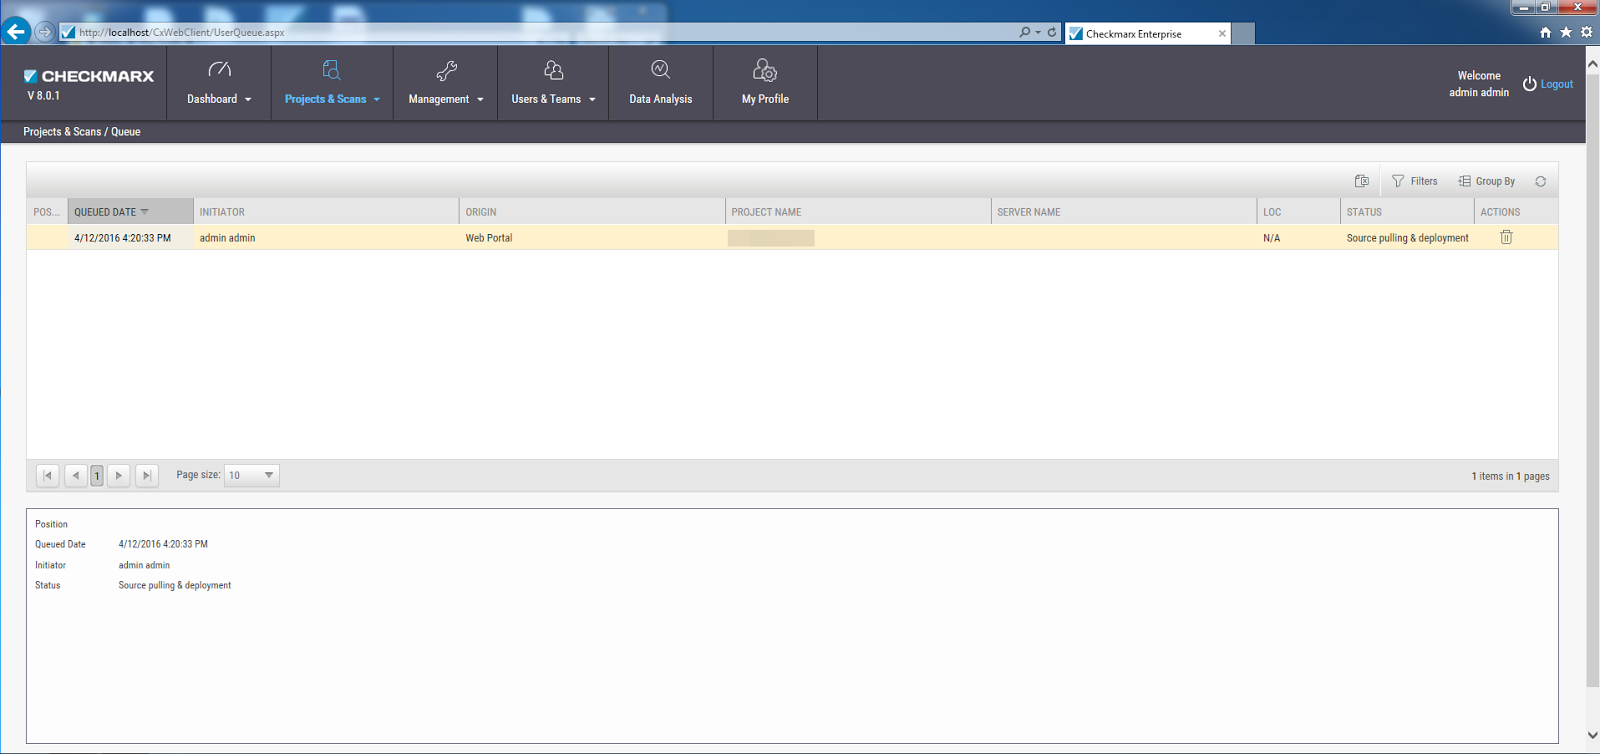Screen dimensions: 1600x754
Task: Click the Dashboard gauge icon
Action: tap(219, 69)
